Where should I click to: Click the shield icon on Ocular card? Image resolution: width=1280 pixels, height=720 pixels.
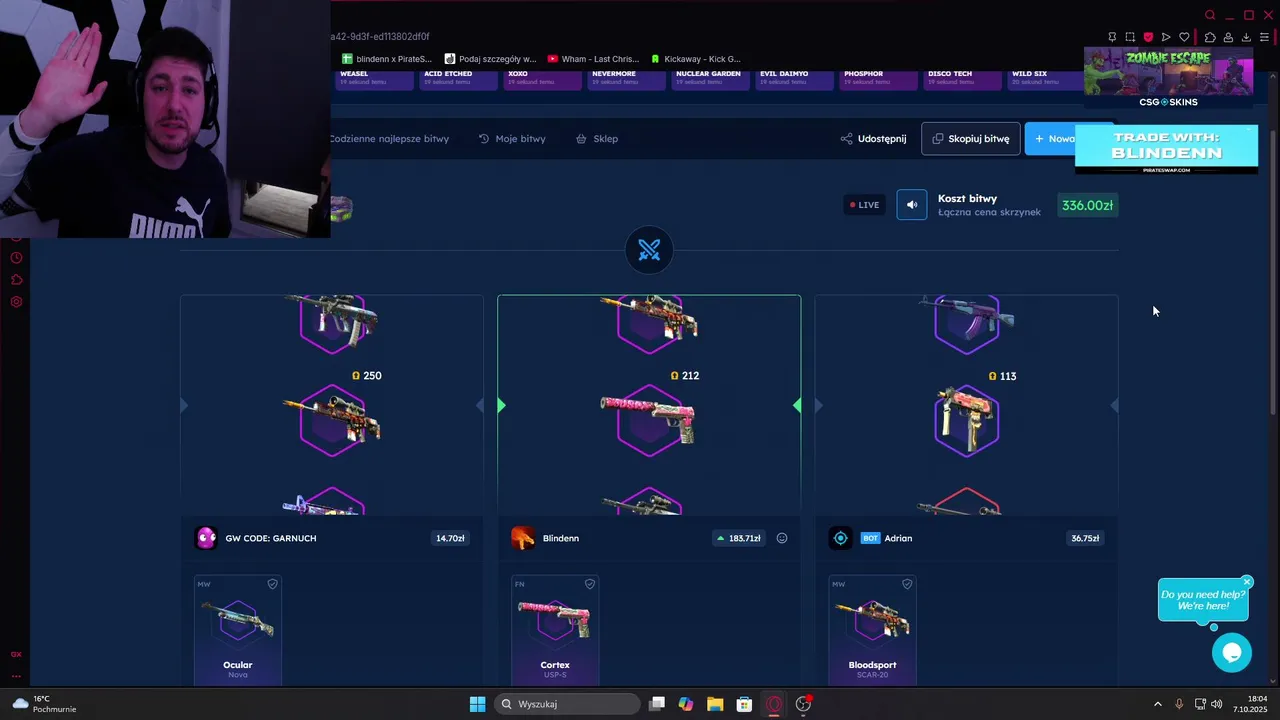272,584
